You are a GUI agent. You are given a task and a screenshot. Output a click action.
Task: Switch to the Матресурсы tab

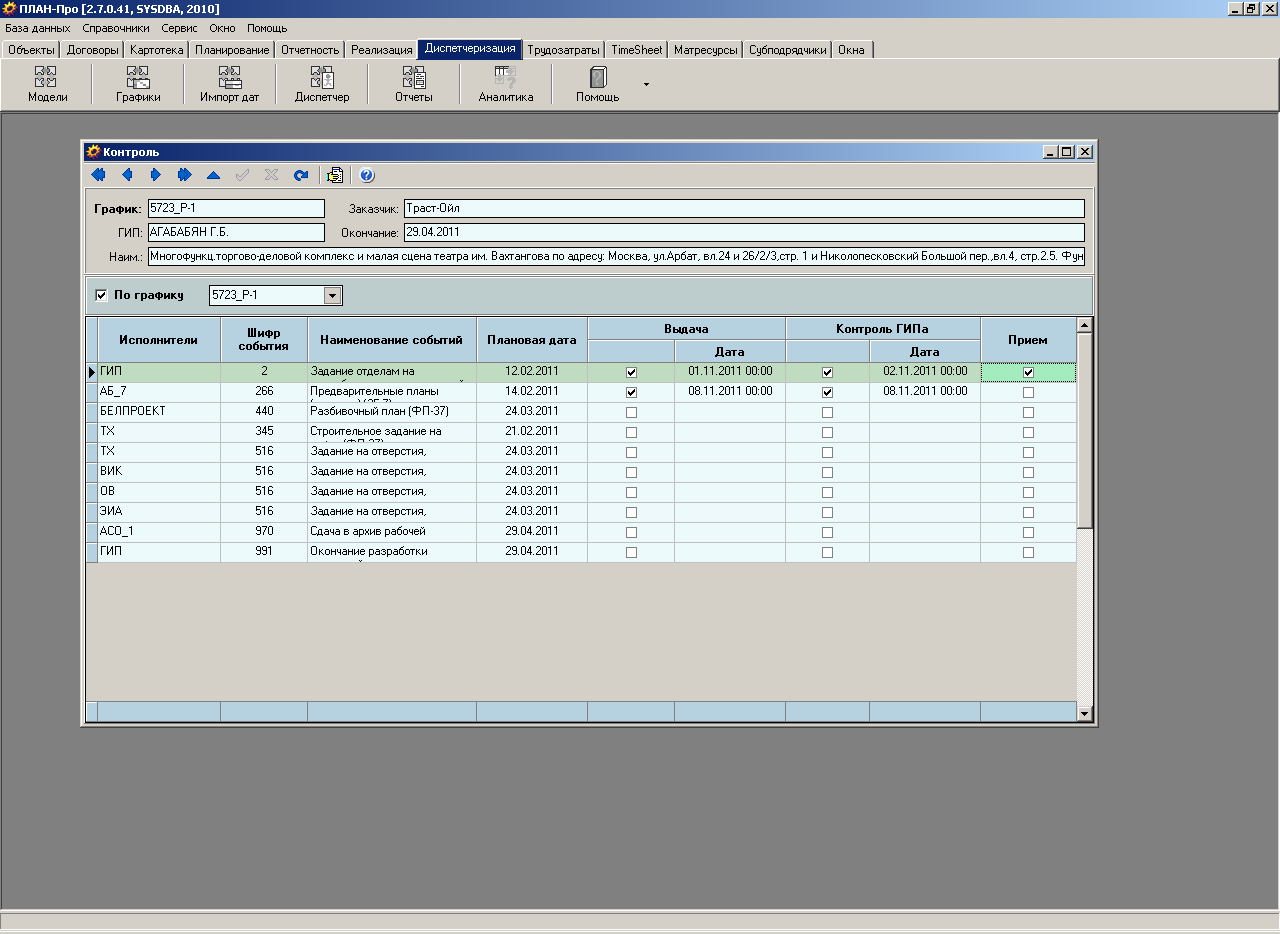706,49
